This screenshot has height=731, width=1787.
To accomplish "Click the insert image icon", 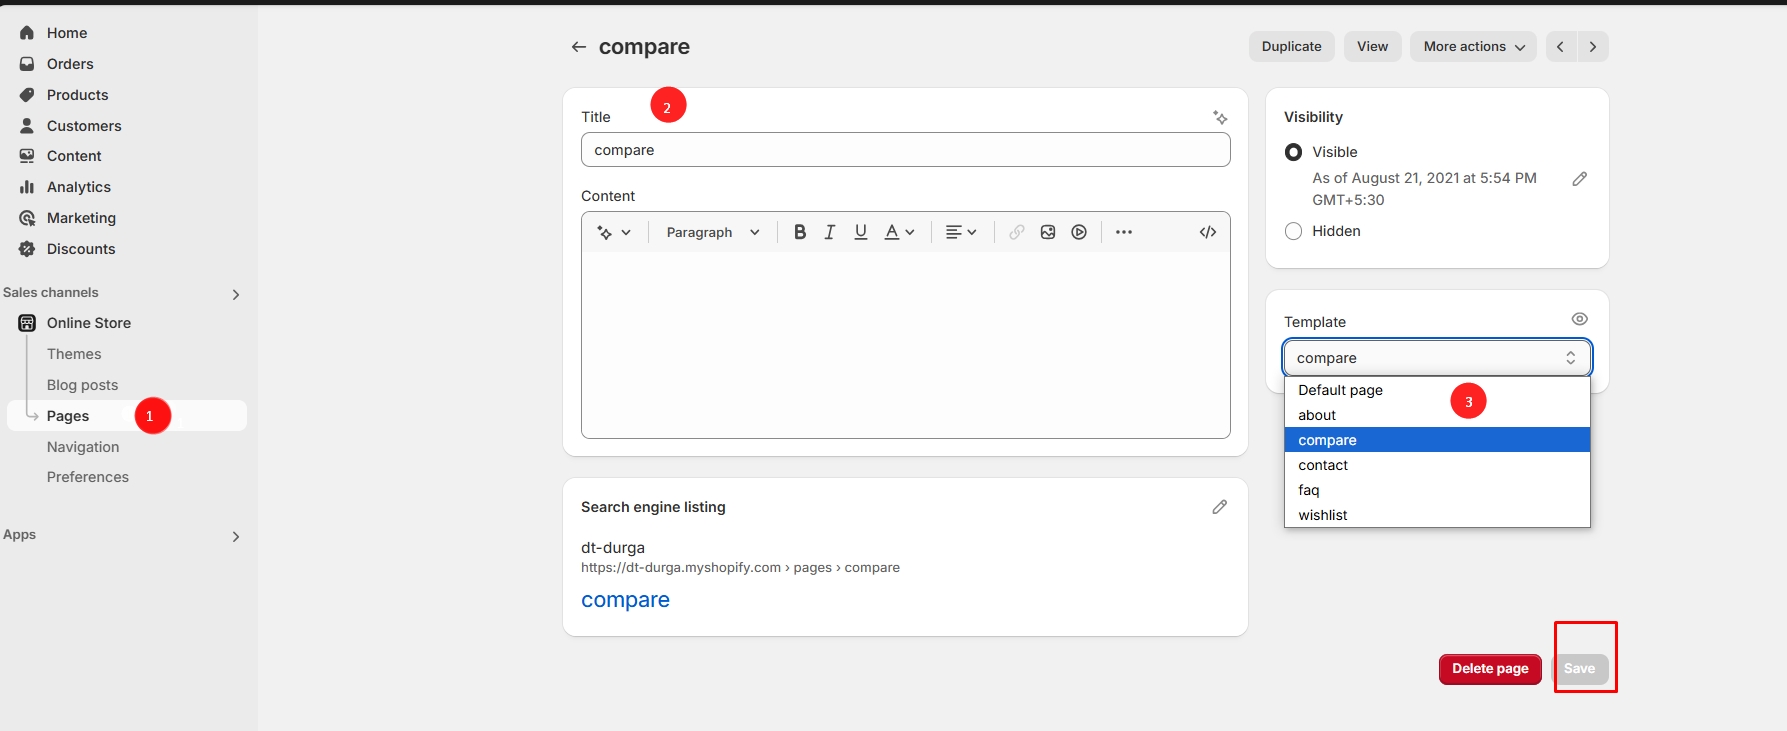I will coord(1047,232).
